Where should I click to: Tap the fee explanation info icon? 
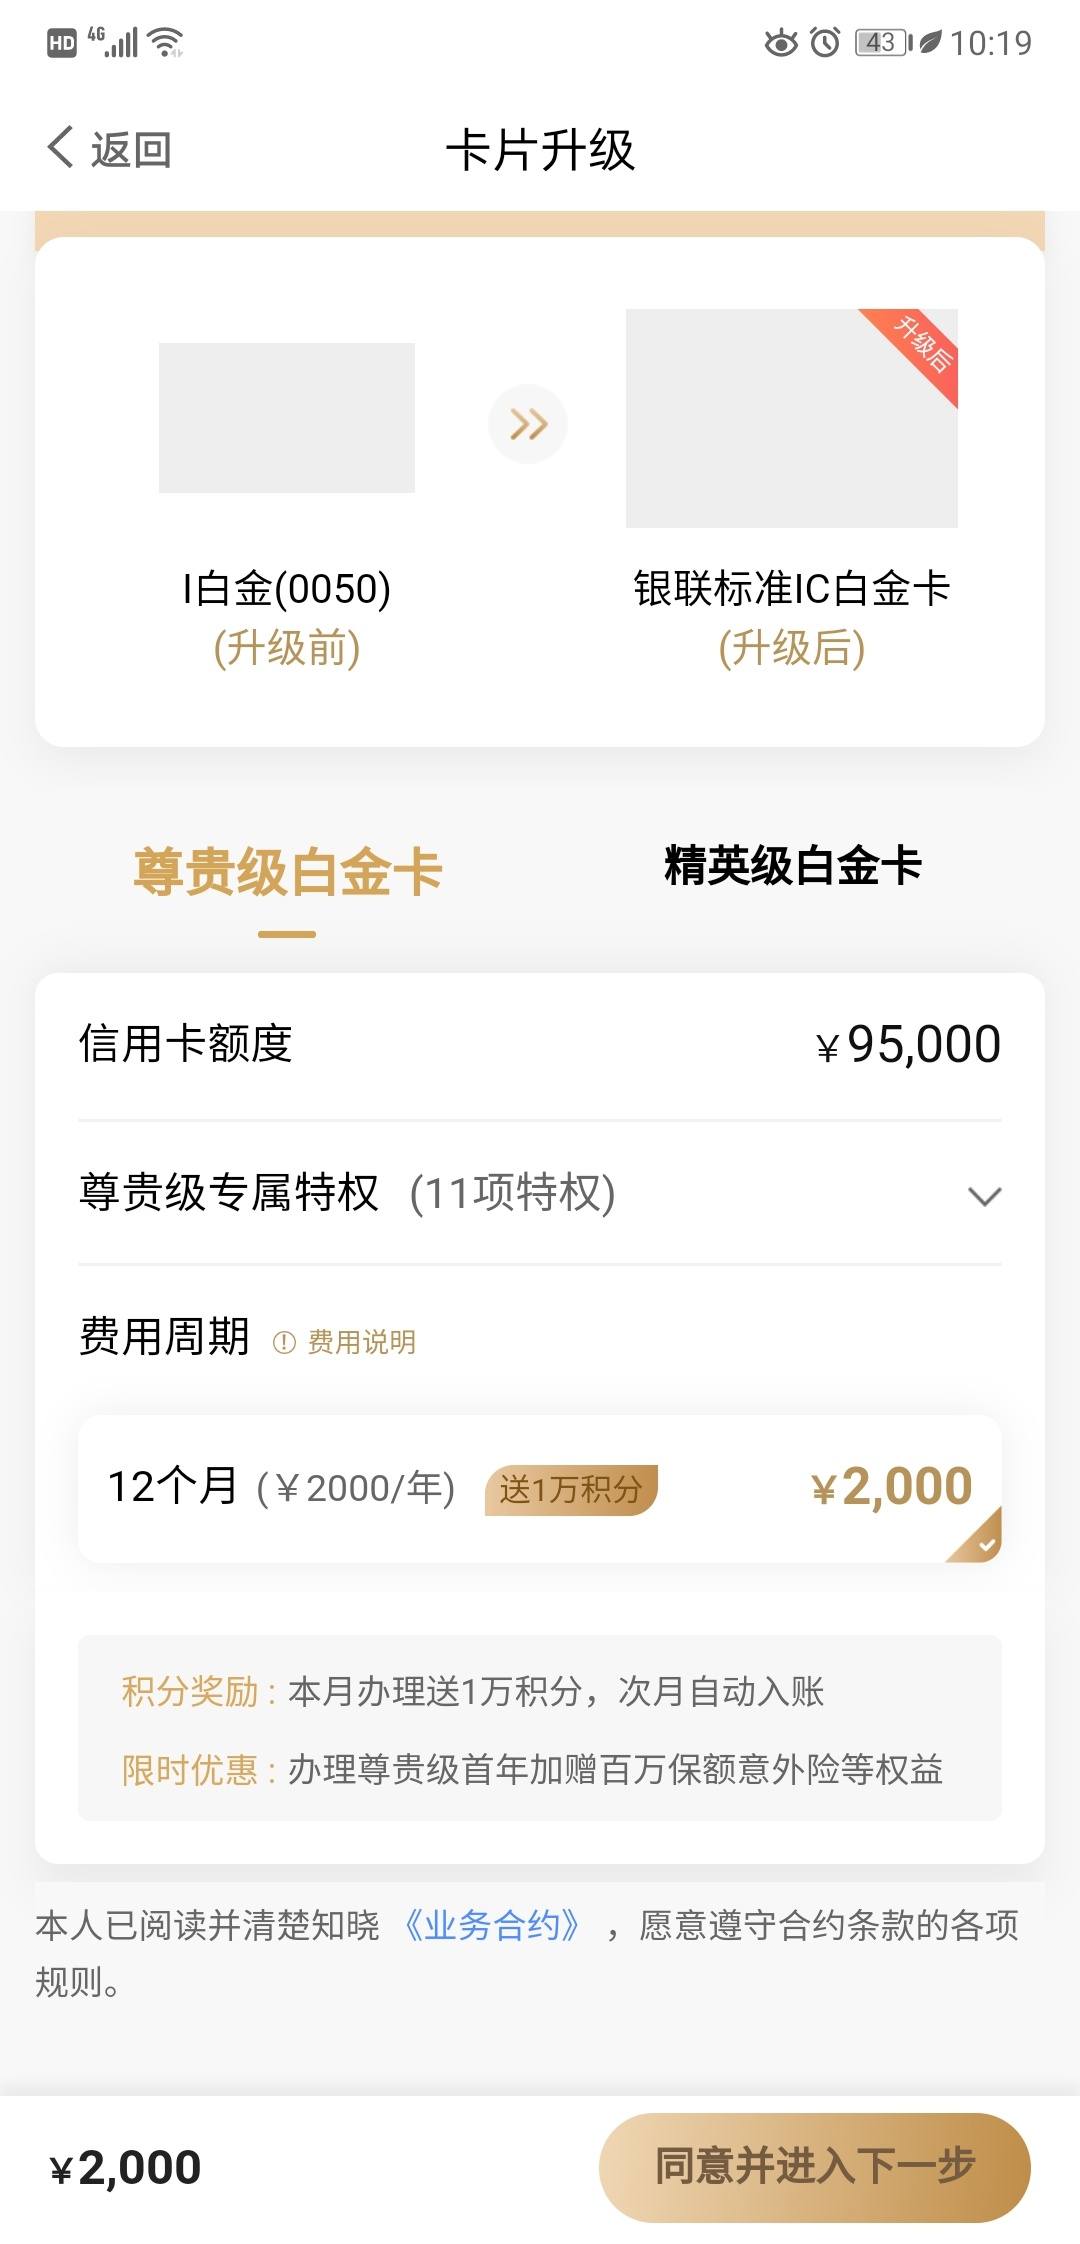coord(284,1342)
